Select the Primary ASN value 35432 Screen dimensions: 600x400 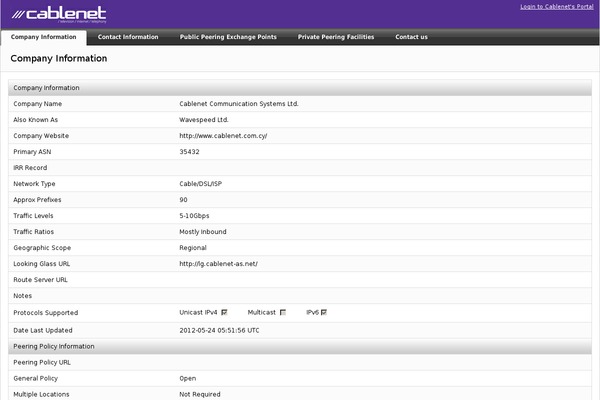coord(189,152)
